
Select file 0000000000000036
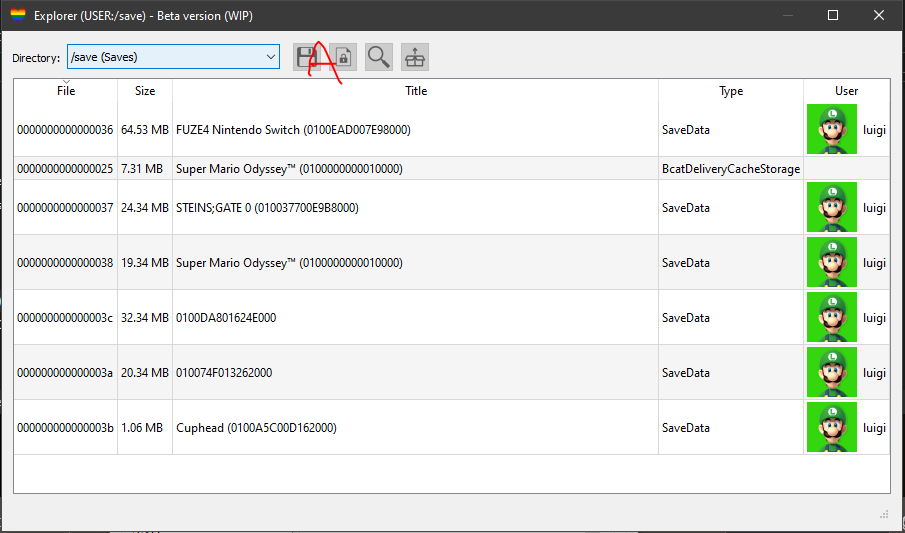pyautogui.click(x=65, y=130)
